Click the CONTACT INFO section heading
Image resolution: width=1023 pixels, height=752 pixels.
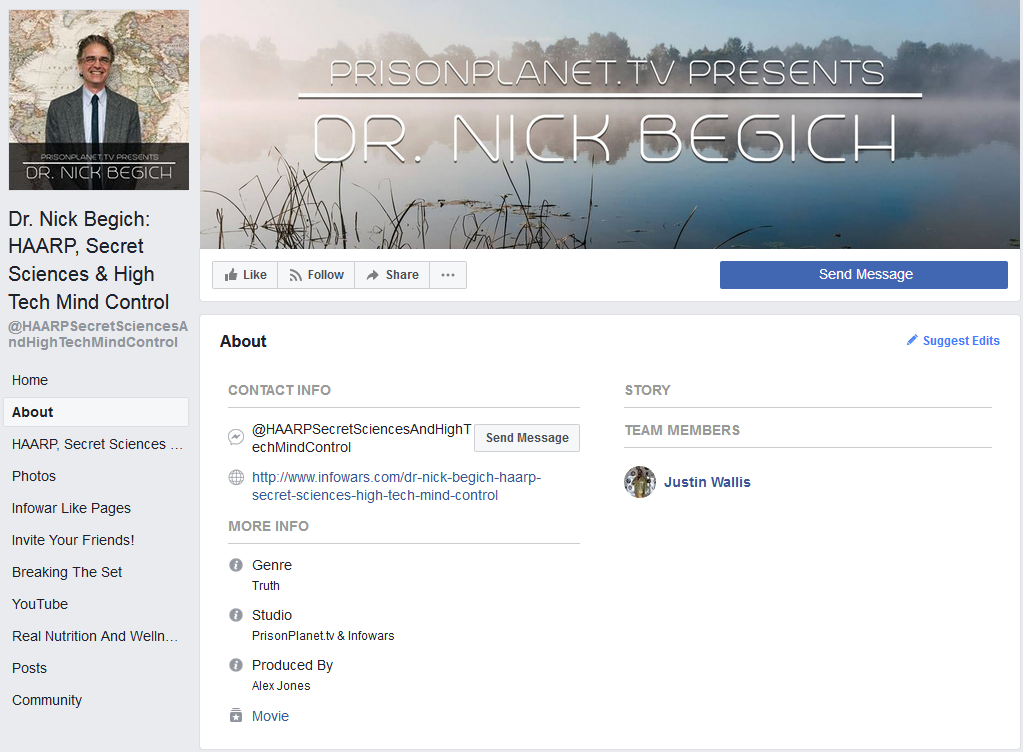coord(279,390)
